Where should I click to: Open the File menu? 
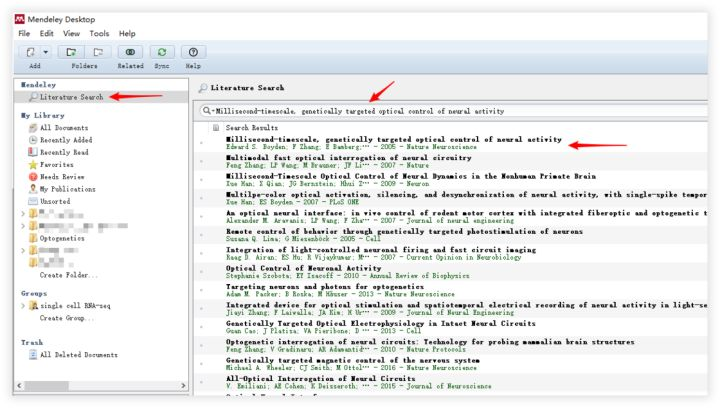24,34
